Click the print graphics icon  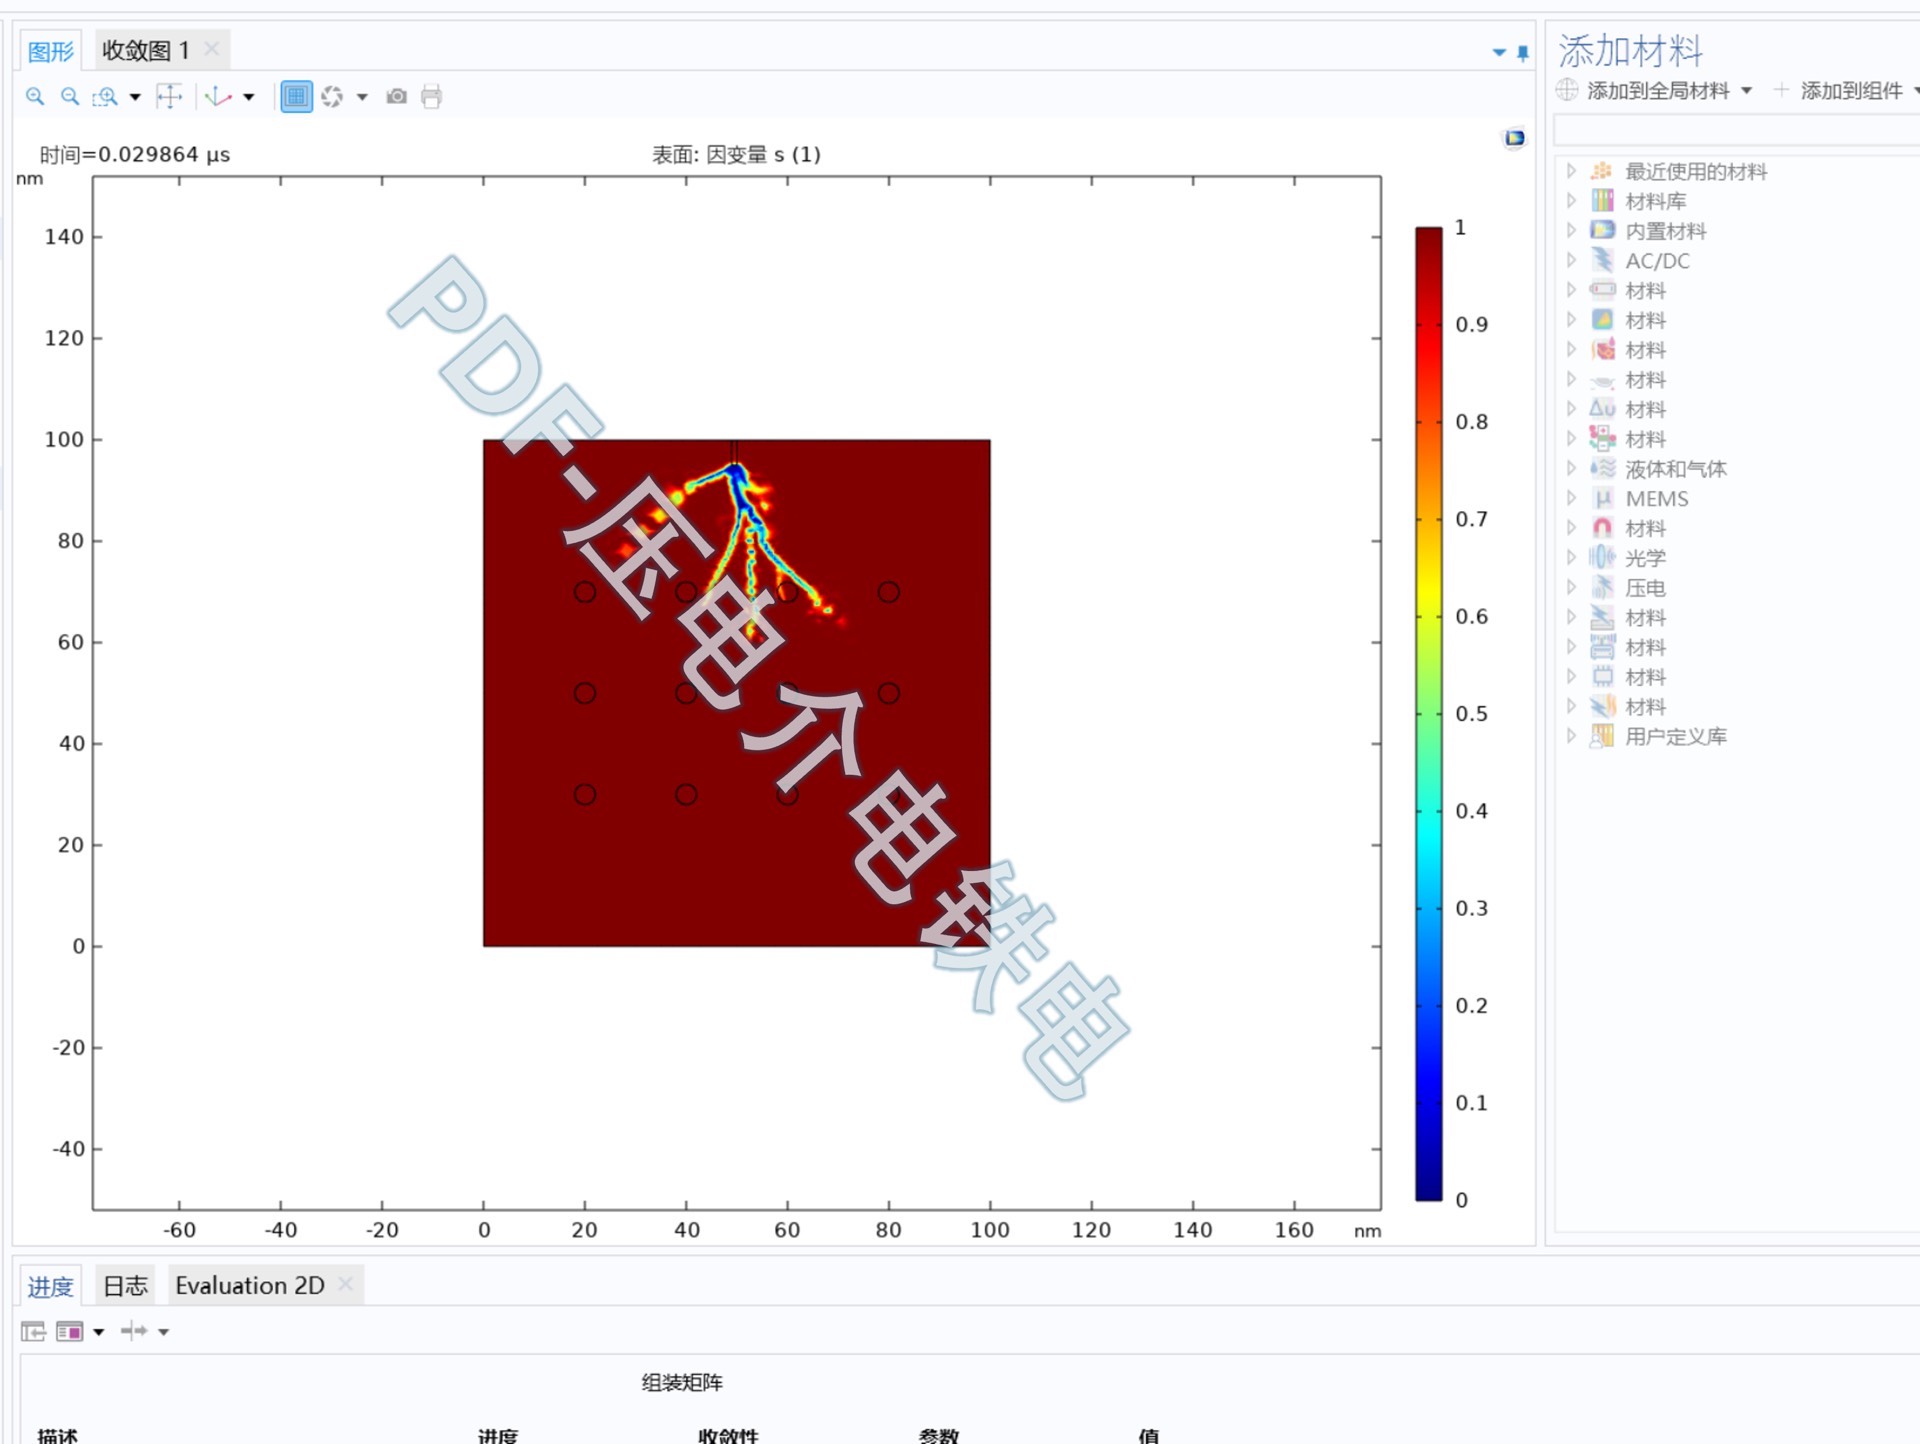(x=431, y=97)
